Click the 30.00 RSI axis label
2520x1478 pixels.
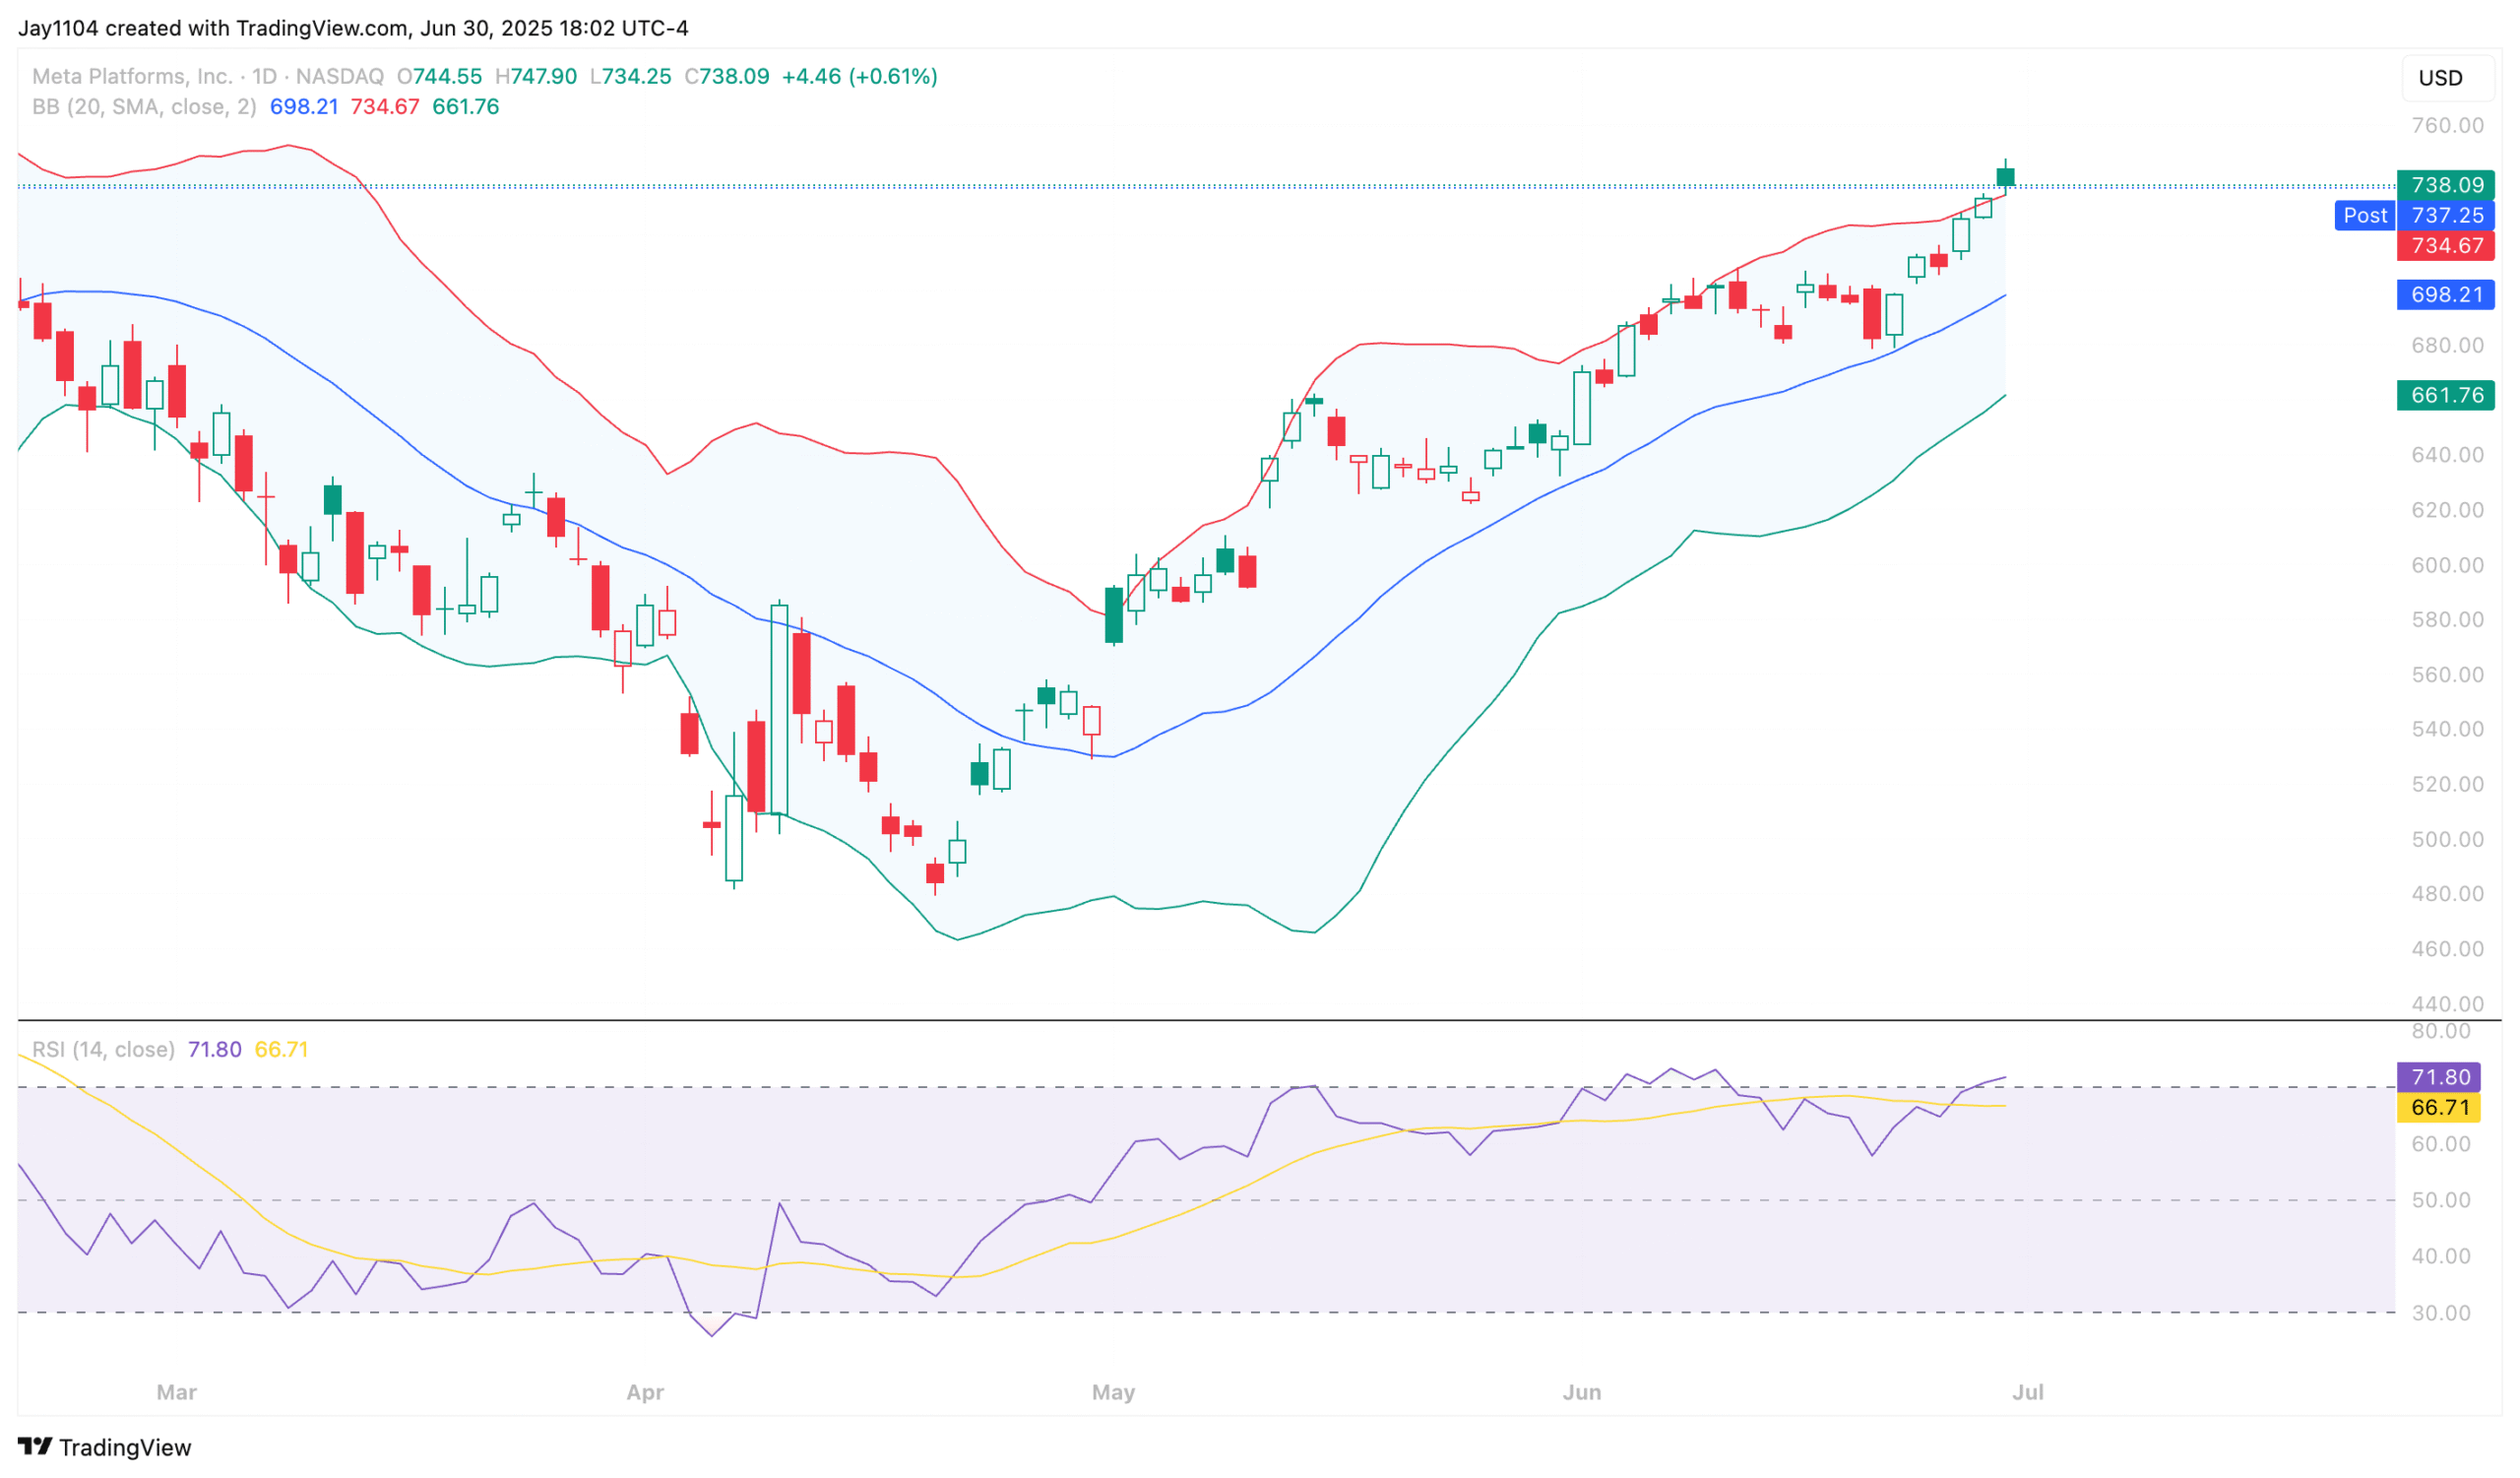2441,1313
